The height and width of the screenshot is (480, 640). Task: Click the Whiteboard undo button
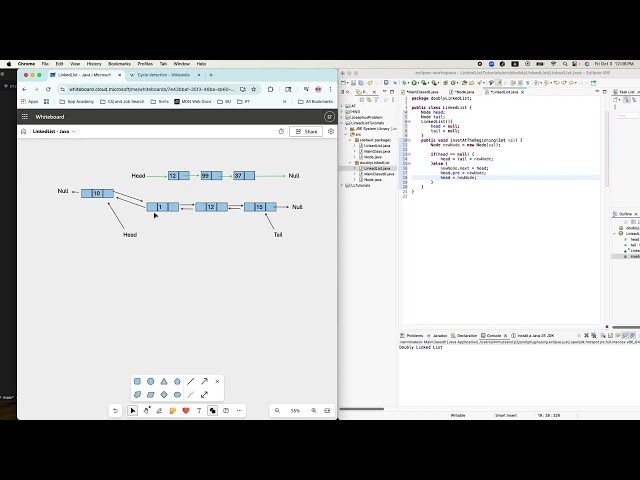(x=115, y=411)
